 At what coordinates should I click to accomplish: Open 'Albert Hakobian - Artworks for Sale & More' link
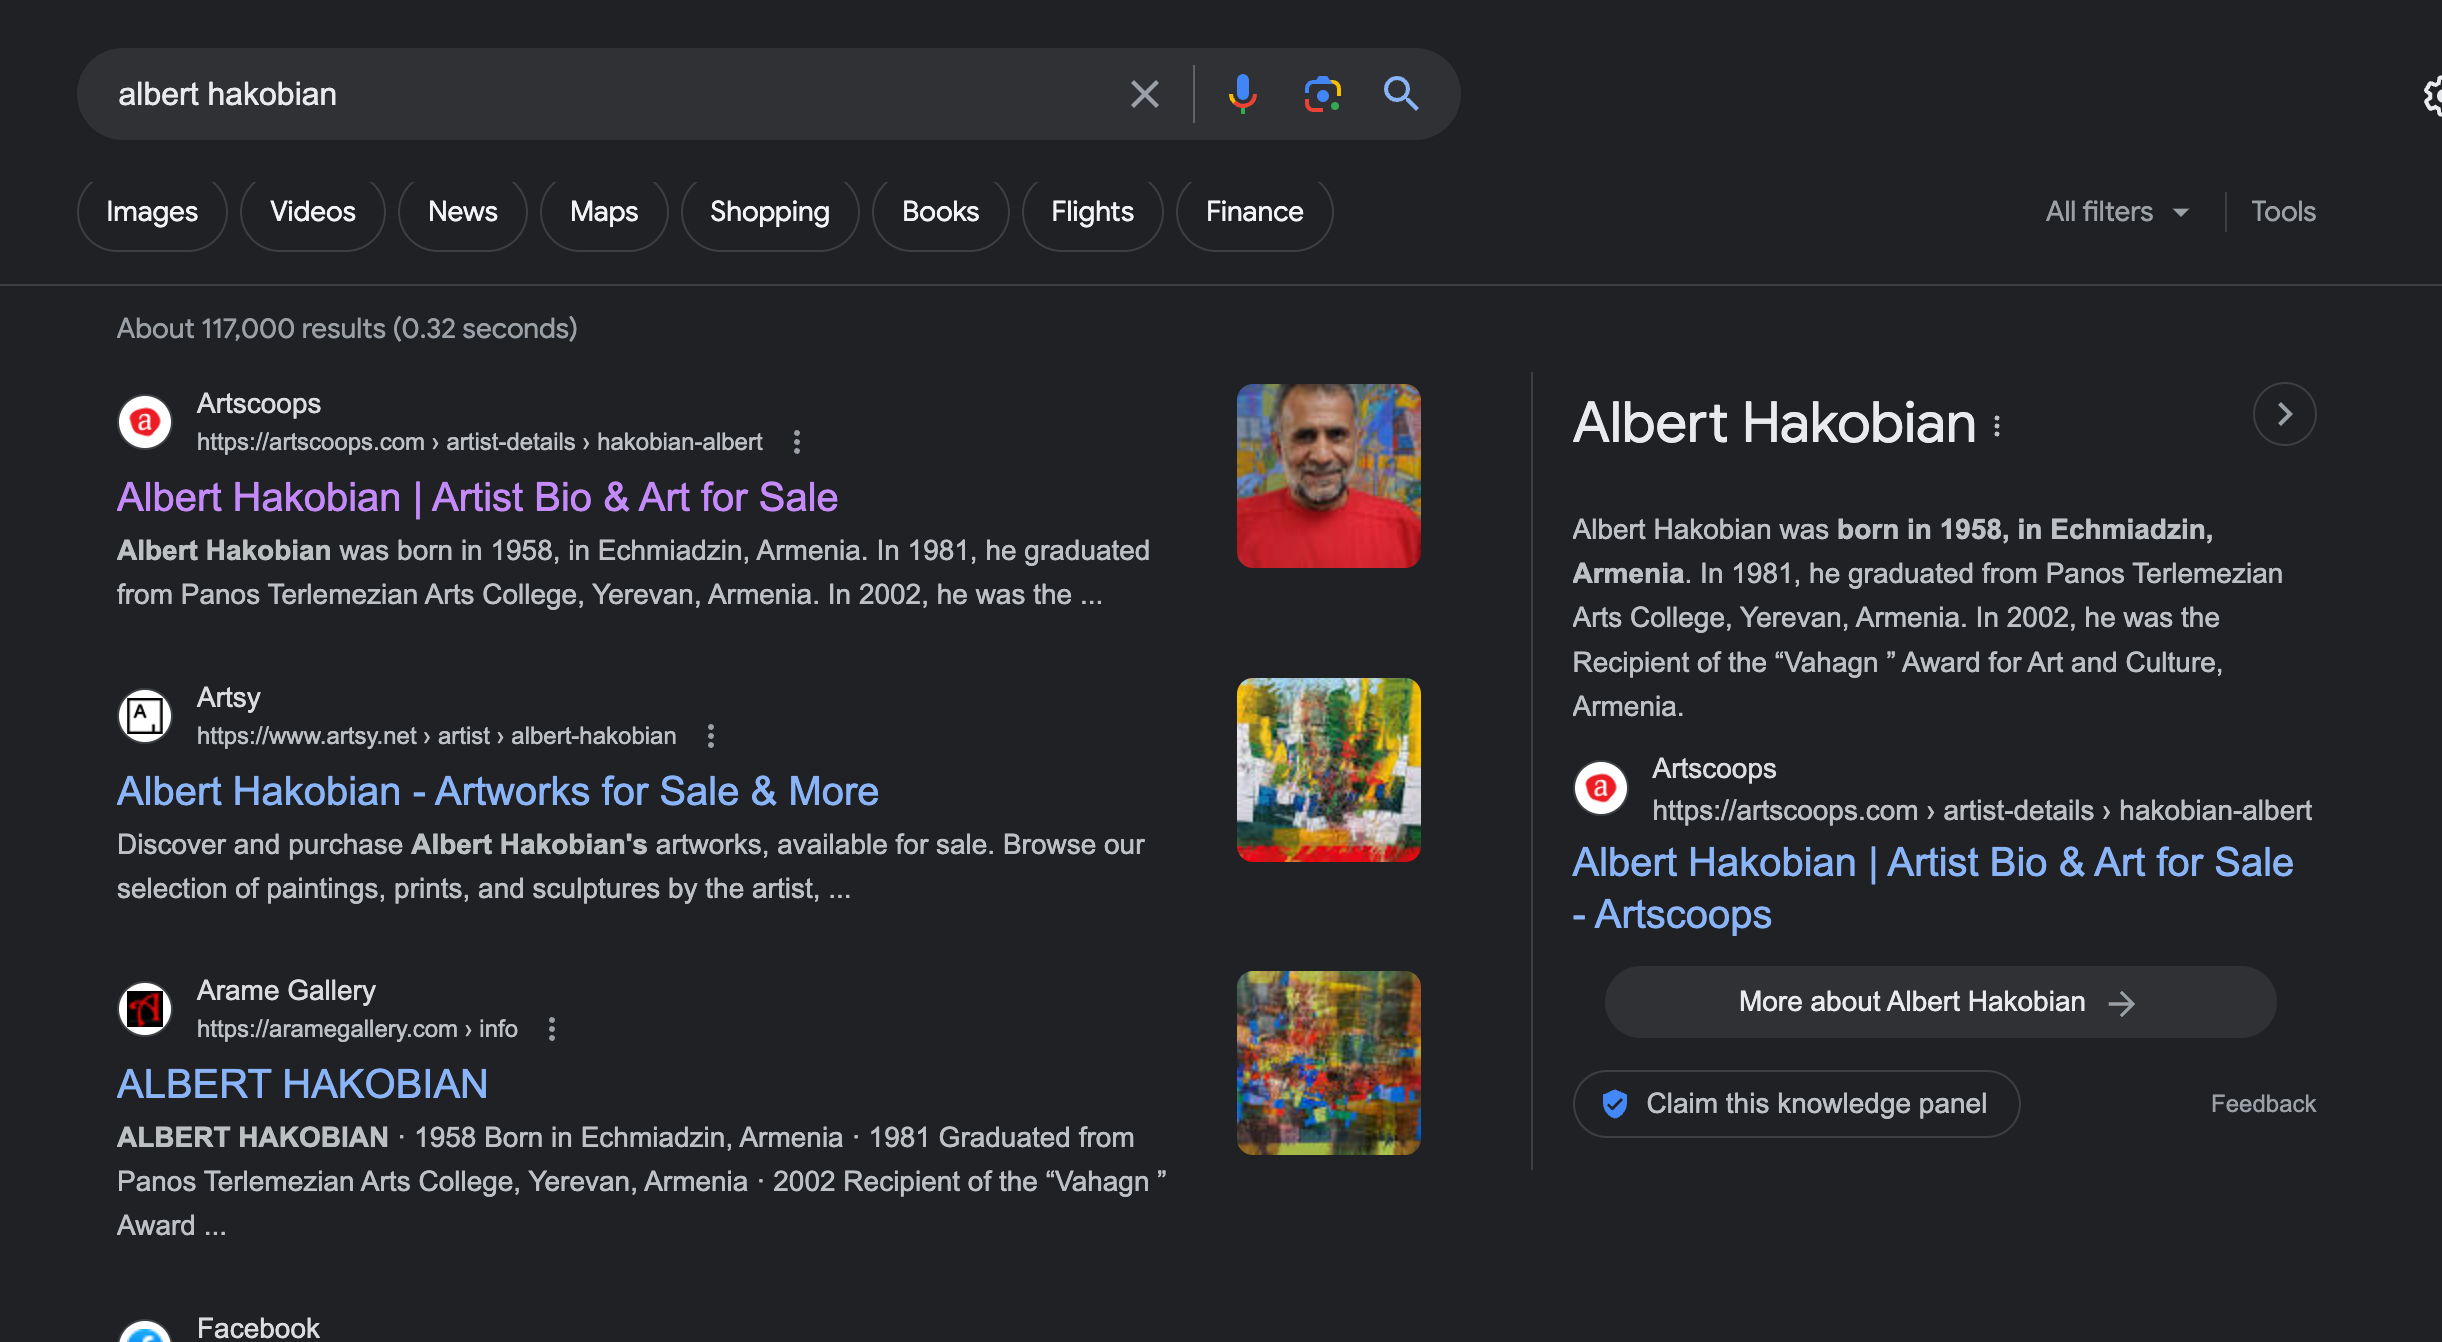tap(497, 791)
